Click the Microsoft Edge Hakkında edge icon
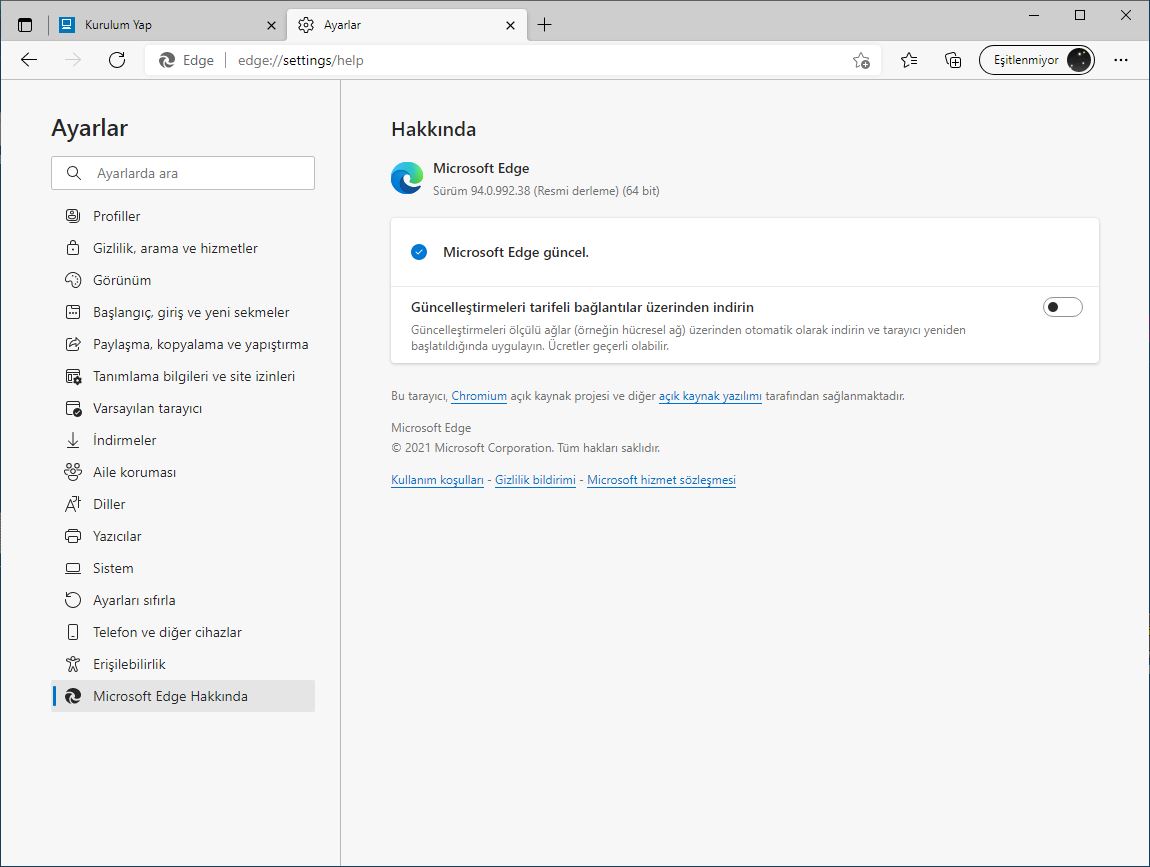The width and height of the screenshot is (1150, 867). 73,696
